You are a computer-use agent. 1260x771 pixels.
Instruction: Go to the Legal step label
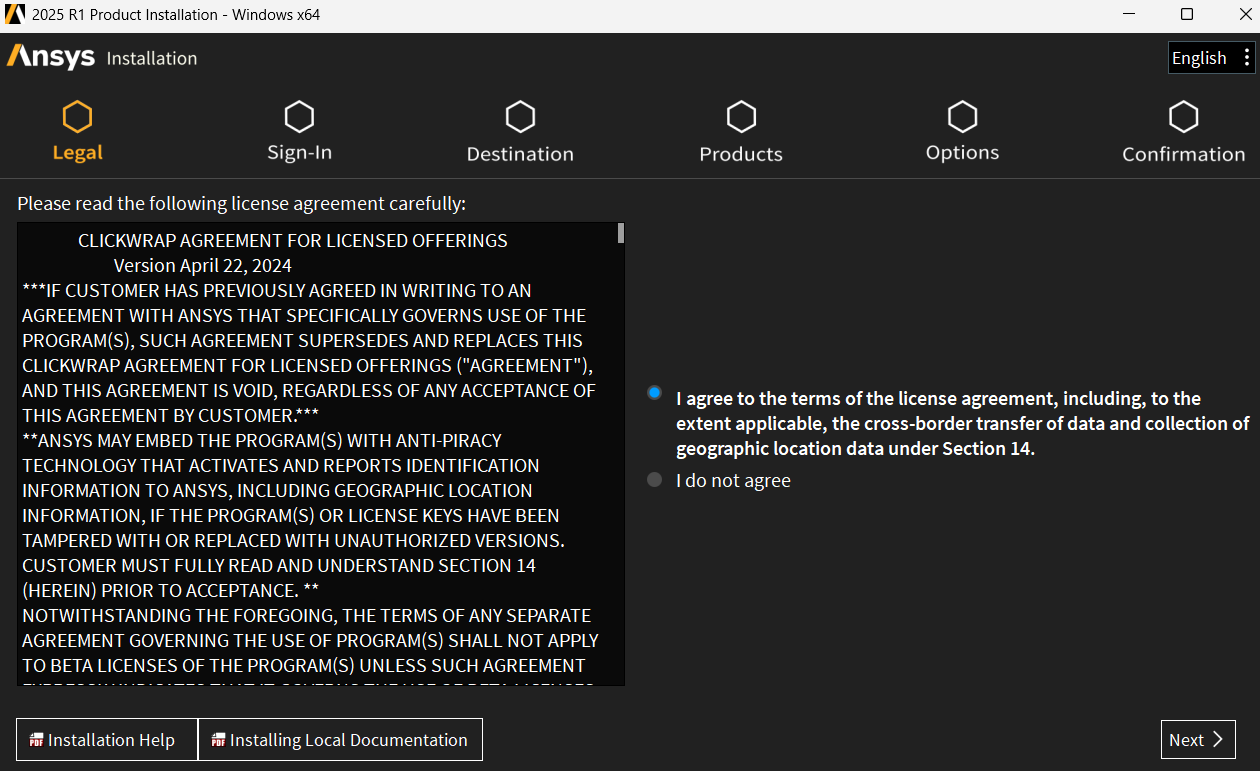[x=77, y=153]
